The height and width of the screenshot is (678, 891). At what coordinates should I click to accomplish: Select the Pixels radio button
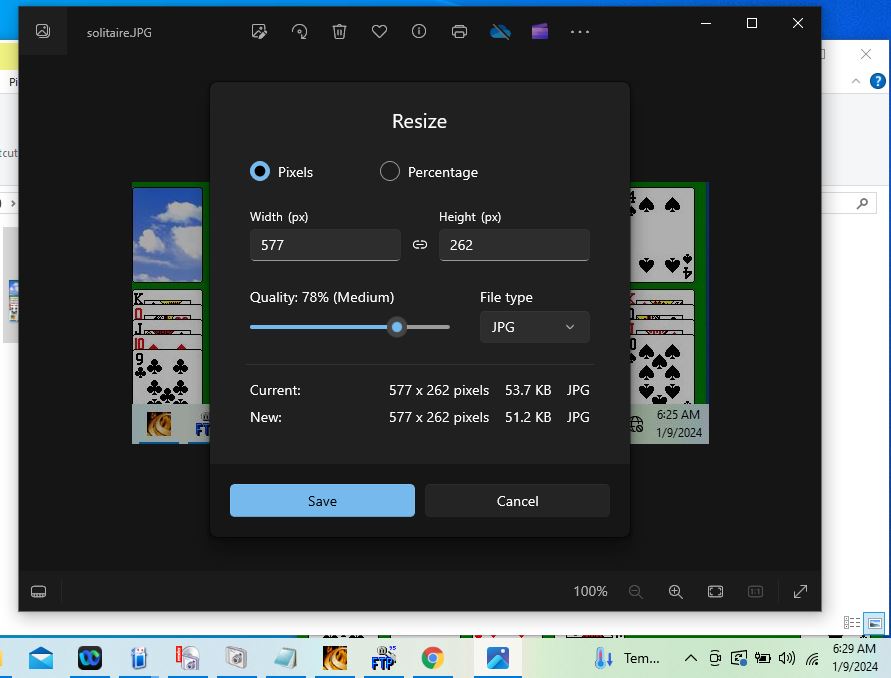[260, 171]
